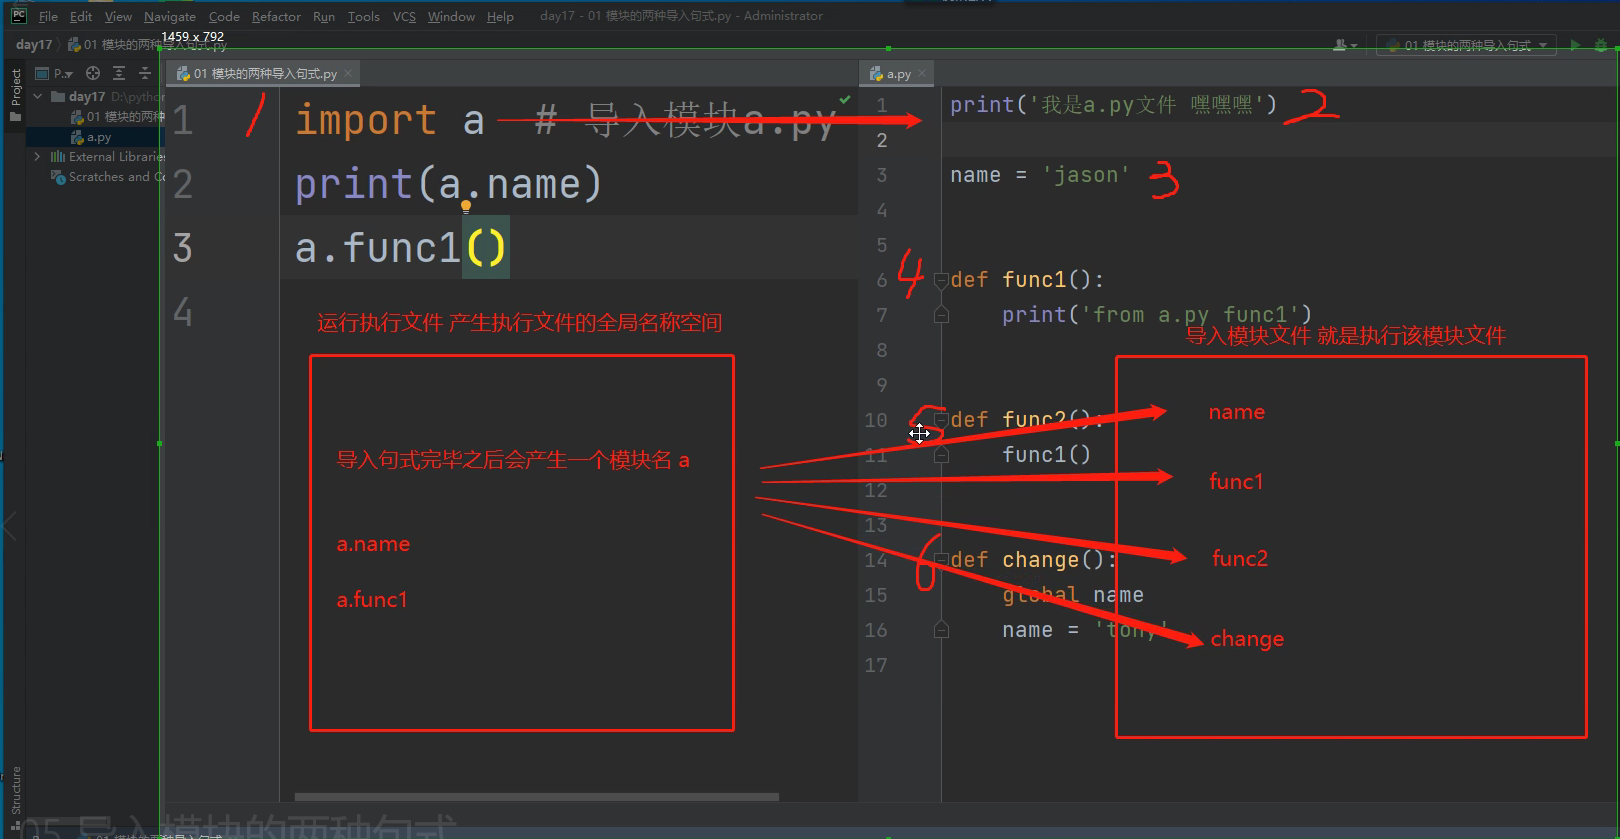Open the Tools menu
Image resolution: width=1620 pixels, height=839 pixels.
click(x=364, y=16)
